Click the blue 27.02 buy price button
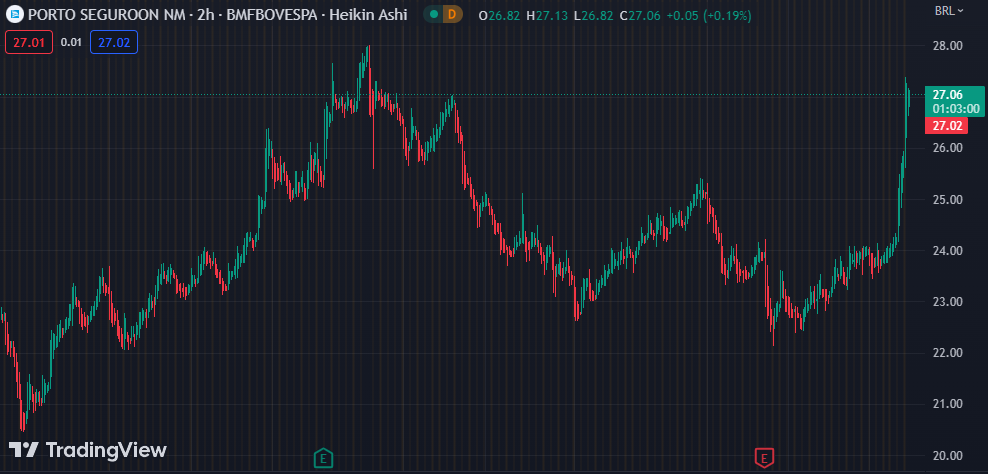This screenshot has width=988, height=474. click(114, 42)
